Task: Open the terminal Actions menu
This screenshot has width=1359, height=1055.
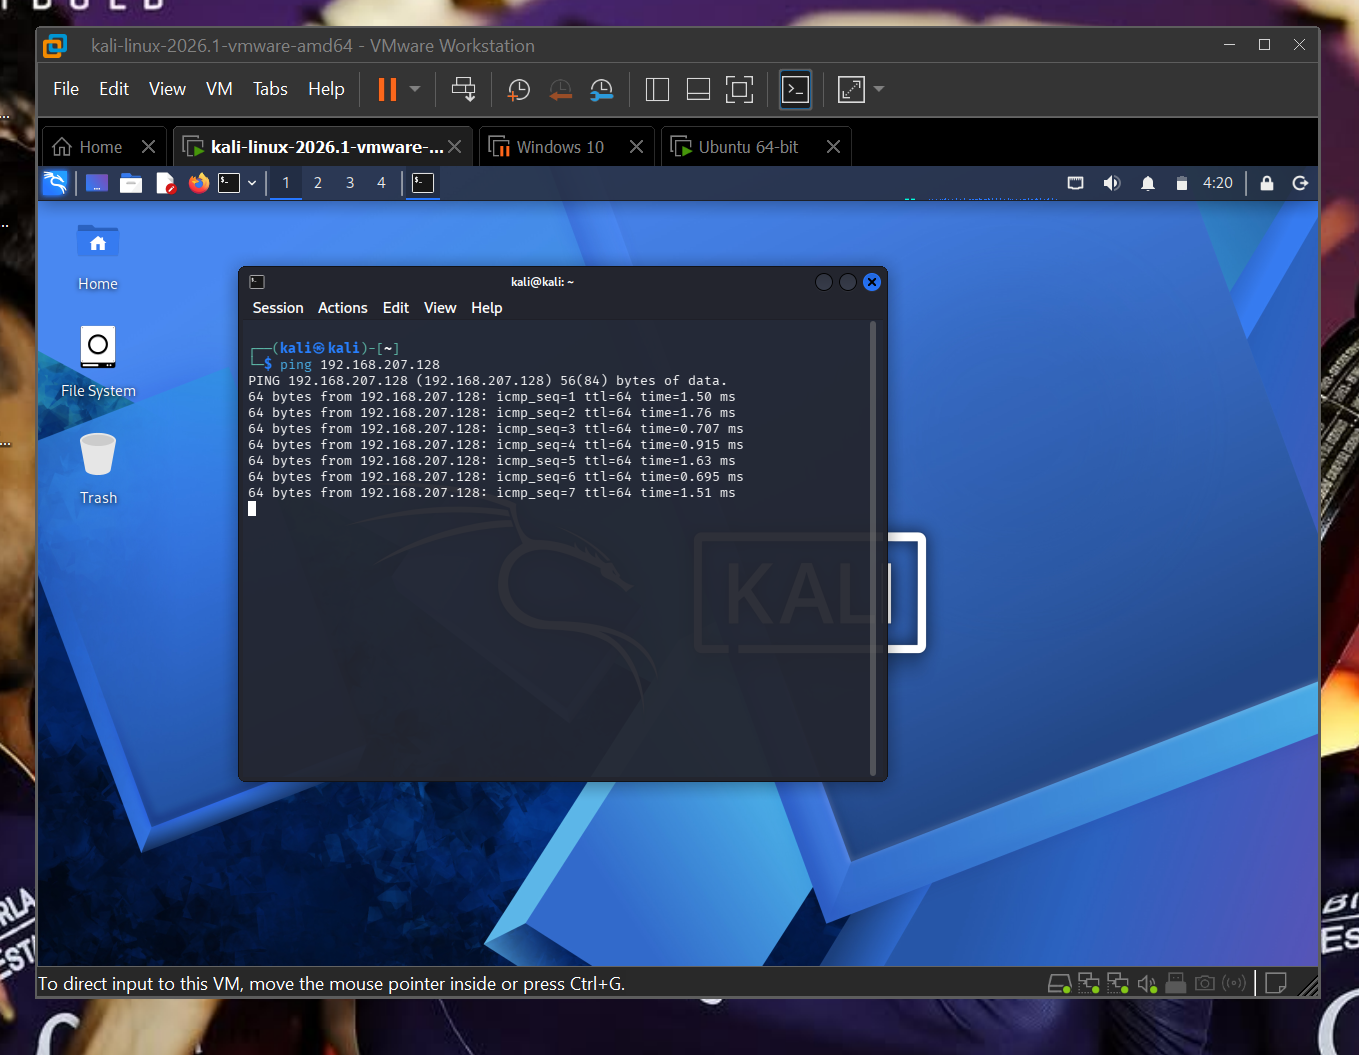Action: [343, 308]
